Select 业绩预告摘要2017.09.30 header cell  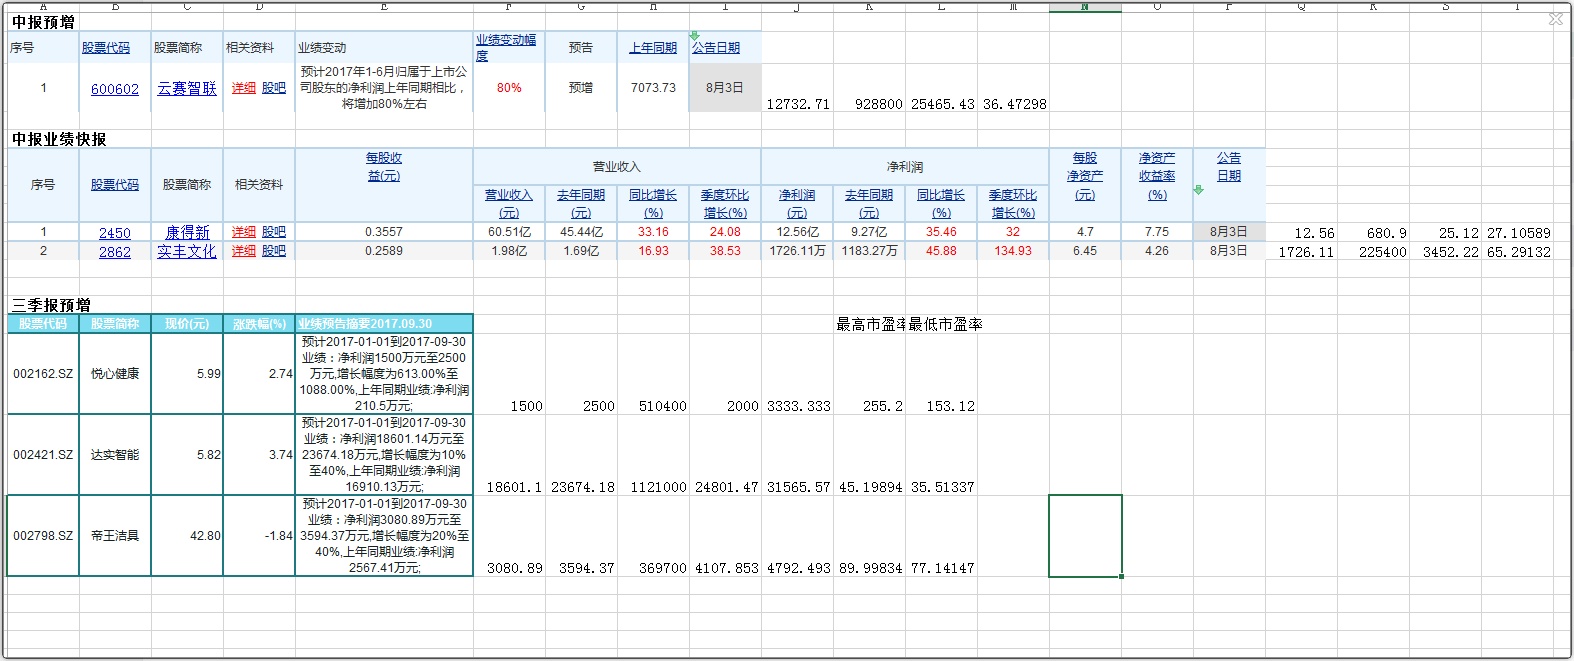[384, 324]
